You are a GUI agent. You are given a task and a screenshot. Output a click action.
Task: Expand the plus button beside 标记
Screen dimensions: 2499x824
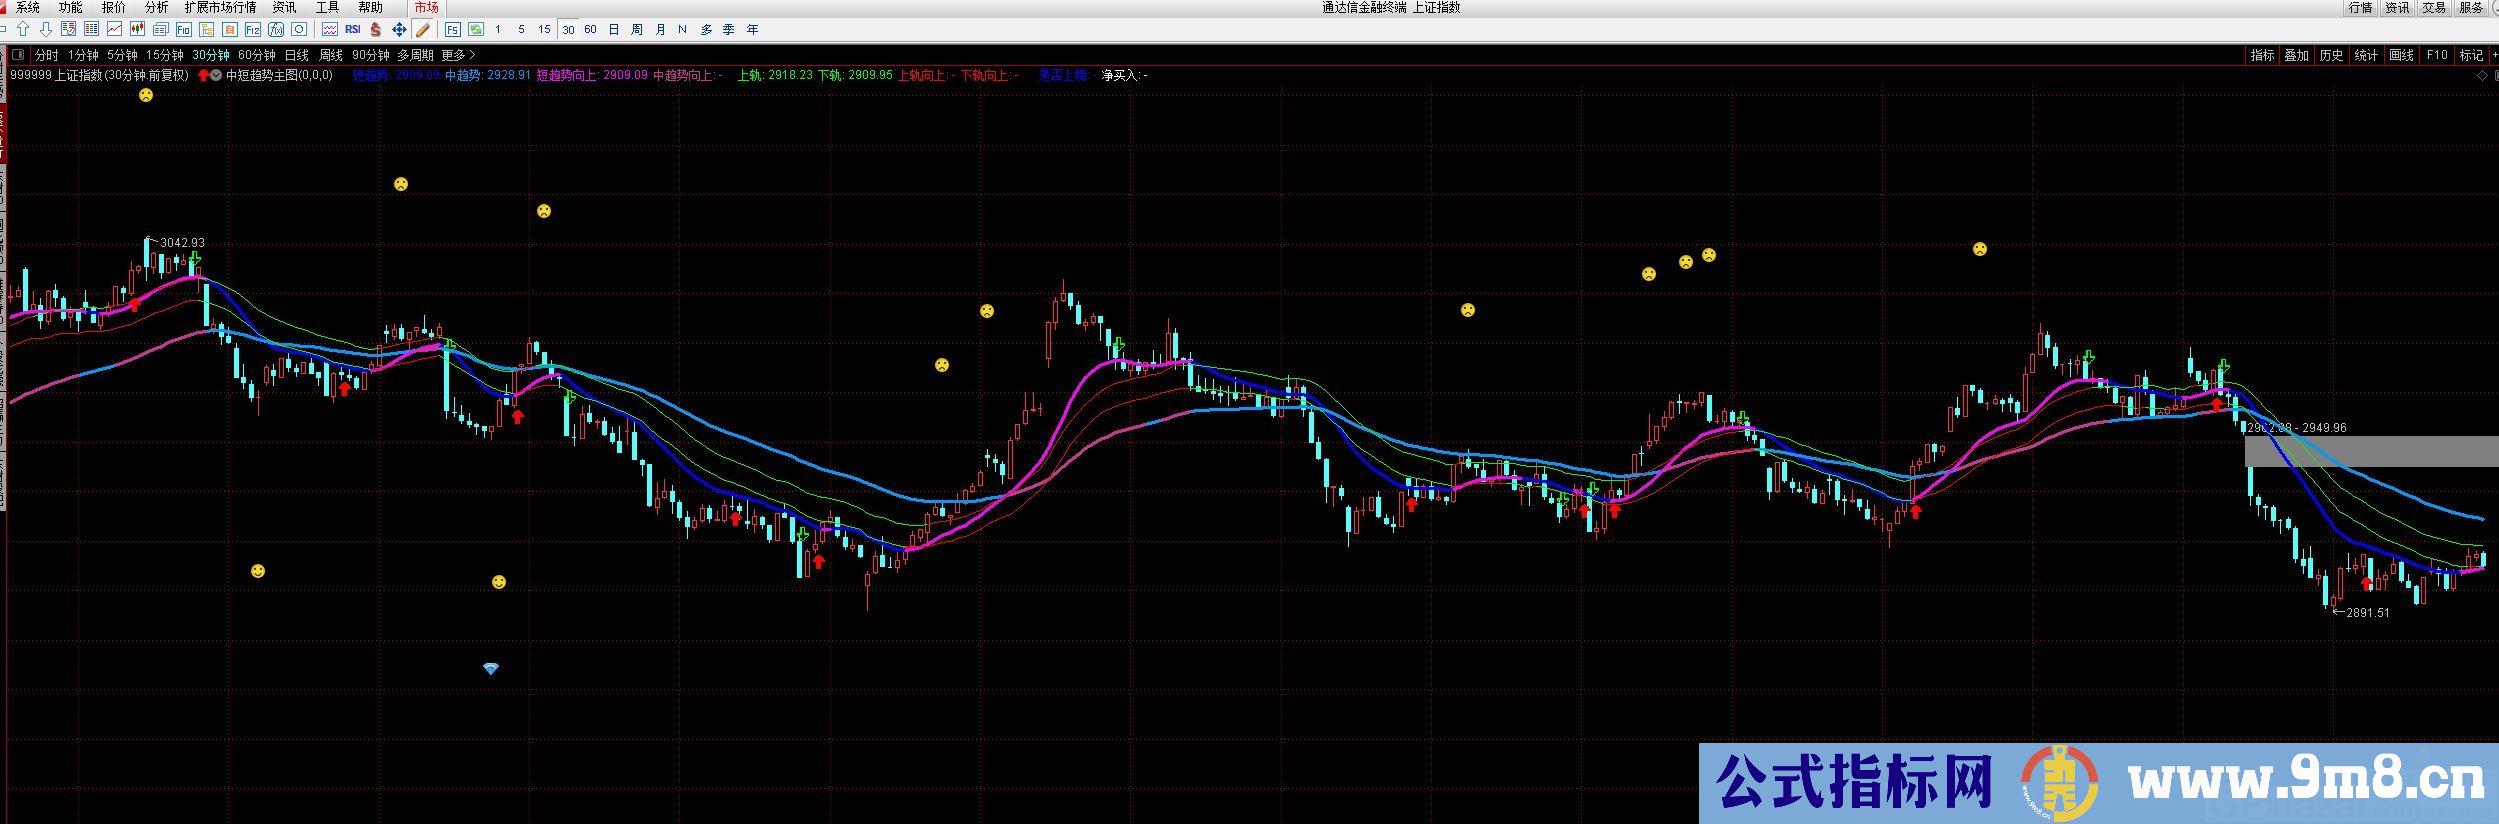point(2493,55)
